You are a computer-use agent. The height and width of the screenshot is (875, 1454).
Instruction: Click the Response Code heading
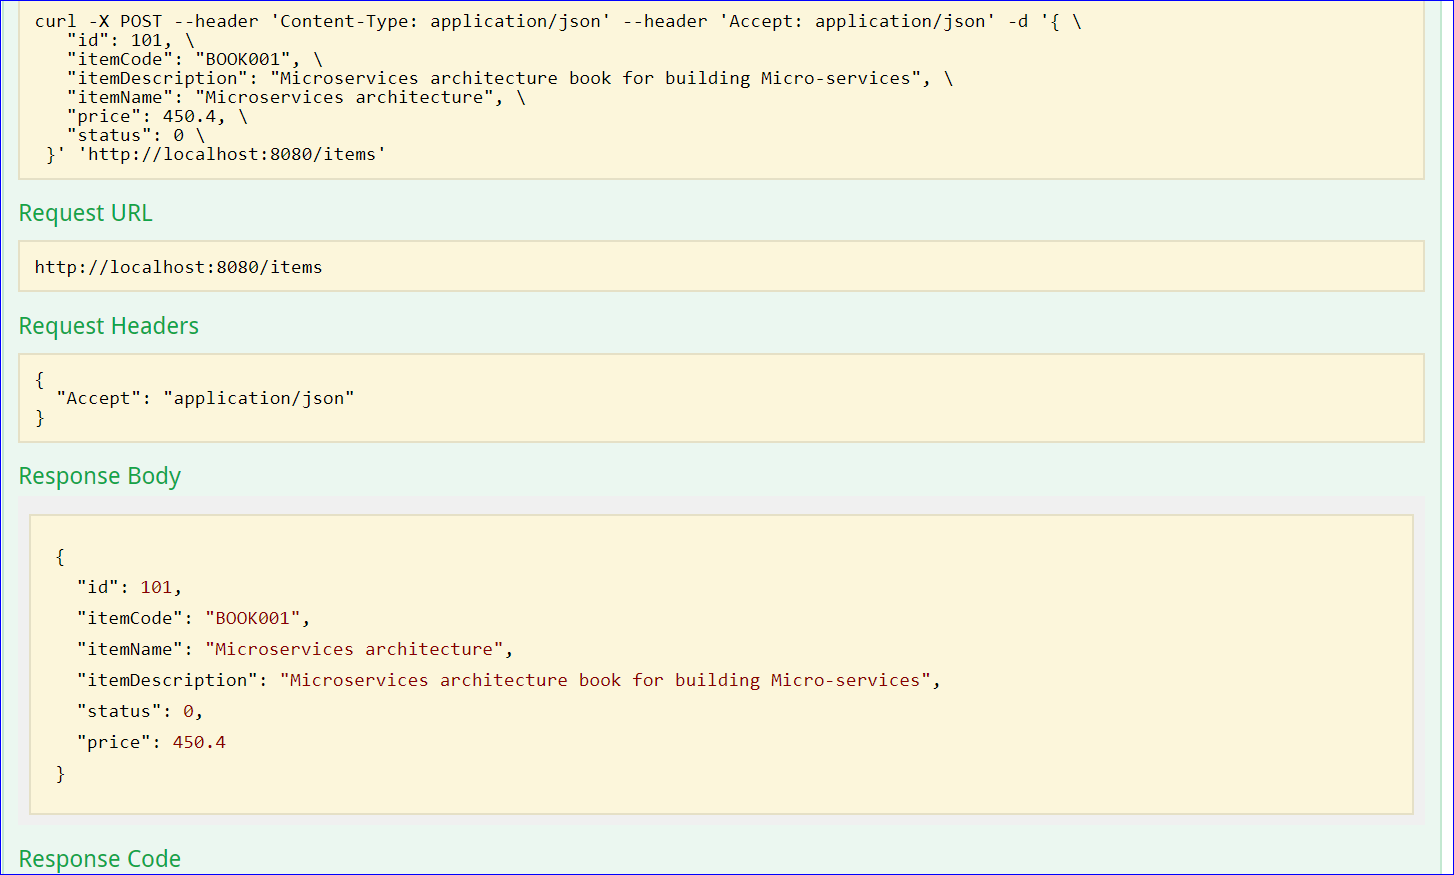coord(99,859)
